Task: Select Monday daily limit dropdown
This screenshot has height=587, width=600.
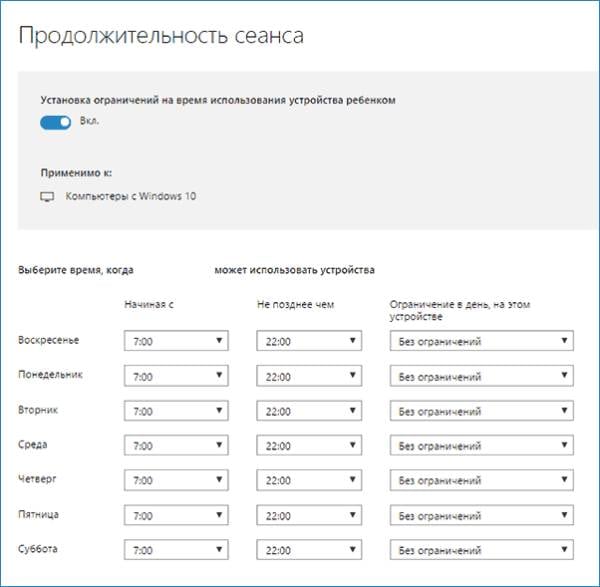Action: click(481, 377)
